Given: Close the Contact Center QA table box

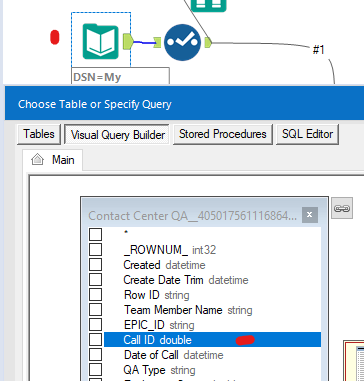Looking at the screenshot, I should 310,215.
